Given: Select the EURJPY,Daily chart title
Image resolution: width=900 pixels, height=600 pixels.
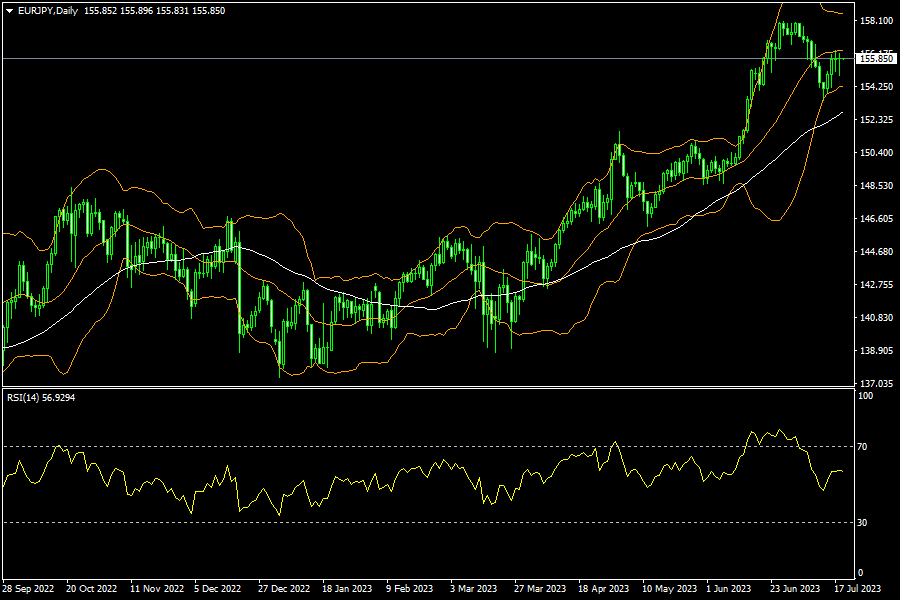Looking at the screenshot, I should 48,11.
